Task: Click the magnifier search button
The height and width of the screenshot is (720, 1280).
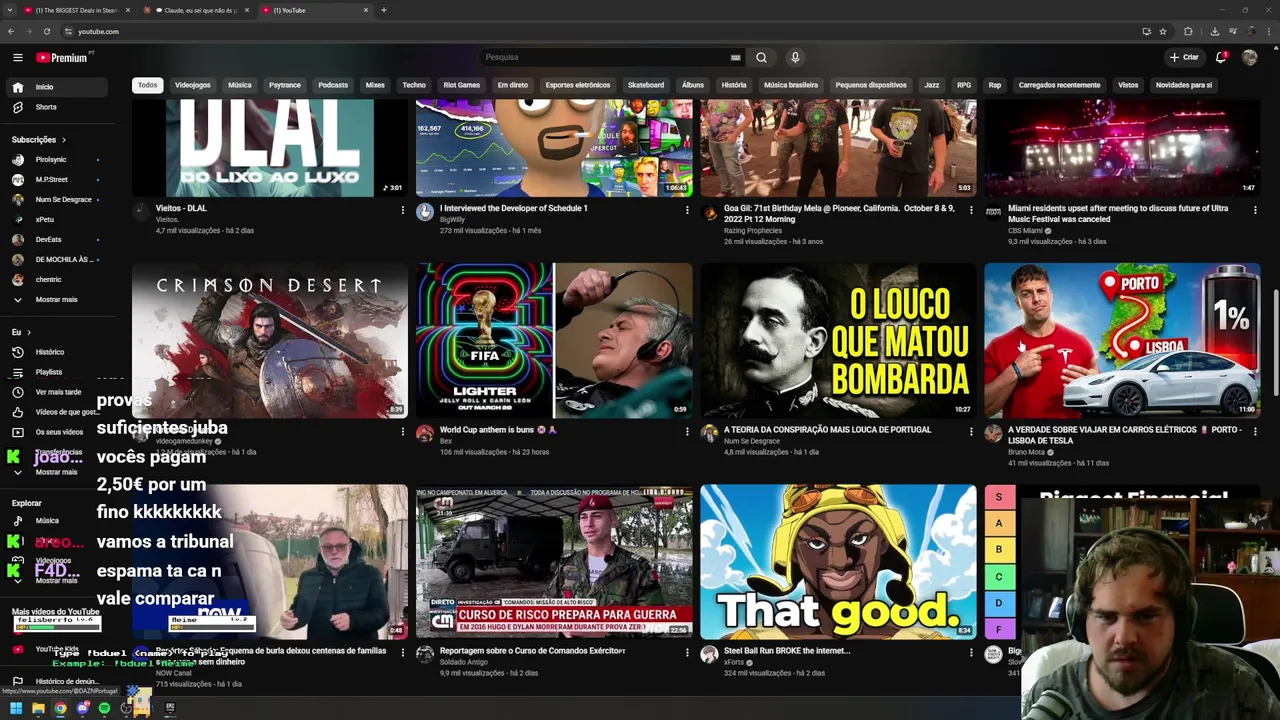Action: pyautogui.click(x=761, y=57)
